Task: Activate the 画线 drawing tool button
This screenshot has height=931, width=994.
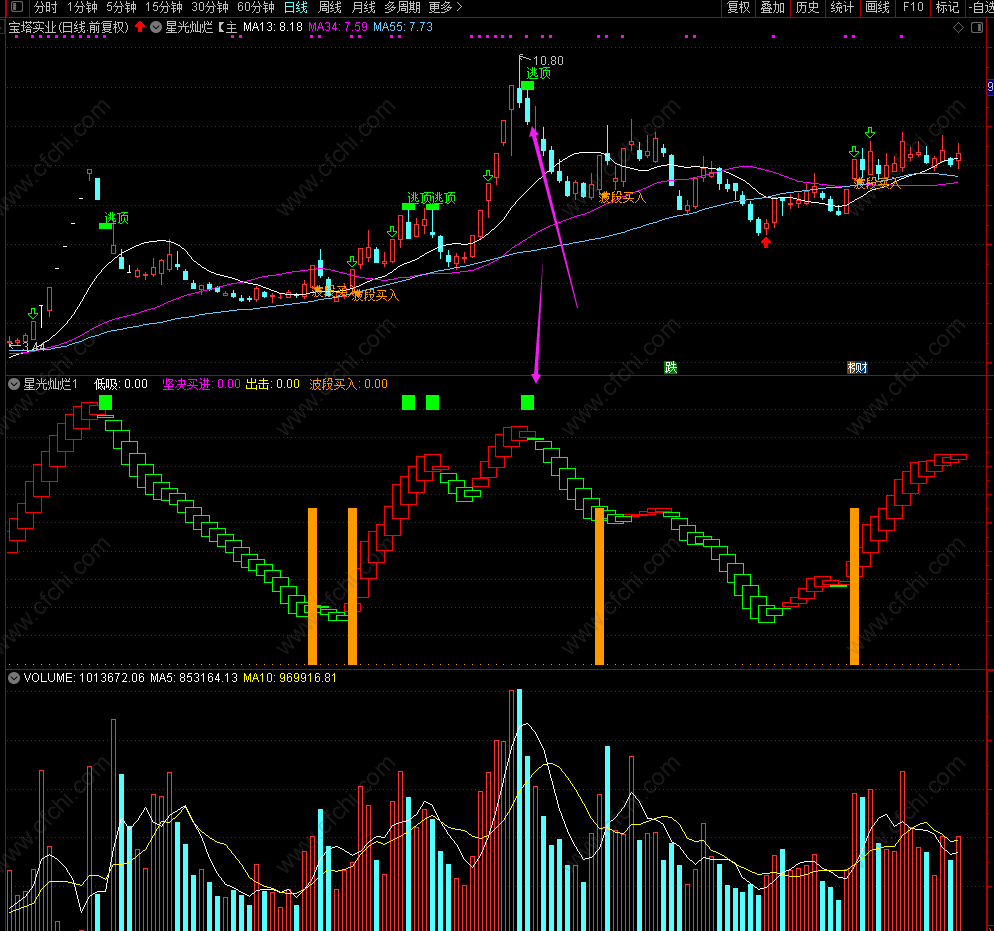Action: coord(877,8)
